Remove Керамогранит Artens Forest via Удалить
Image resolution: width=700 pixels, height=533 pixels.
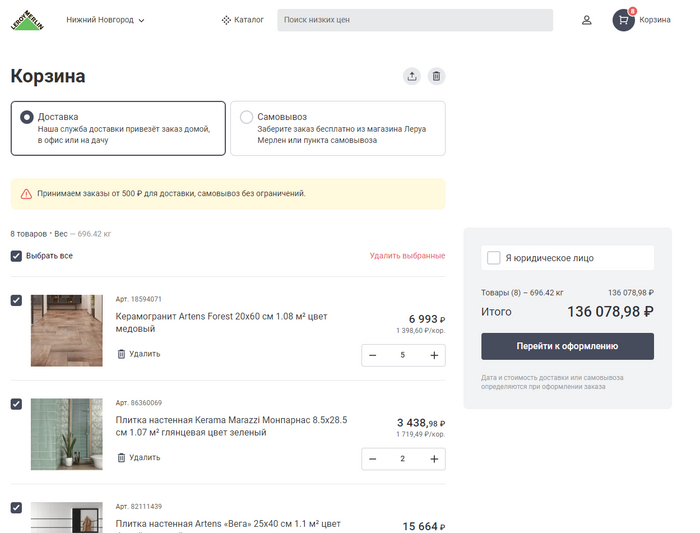(x=139, y=354)
